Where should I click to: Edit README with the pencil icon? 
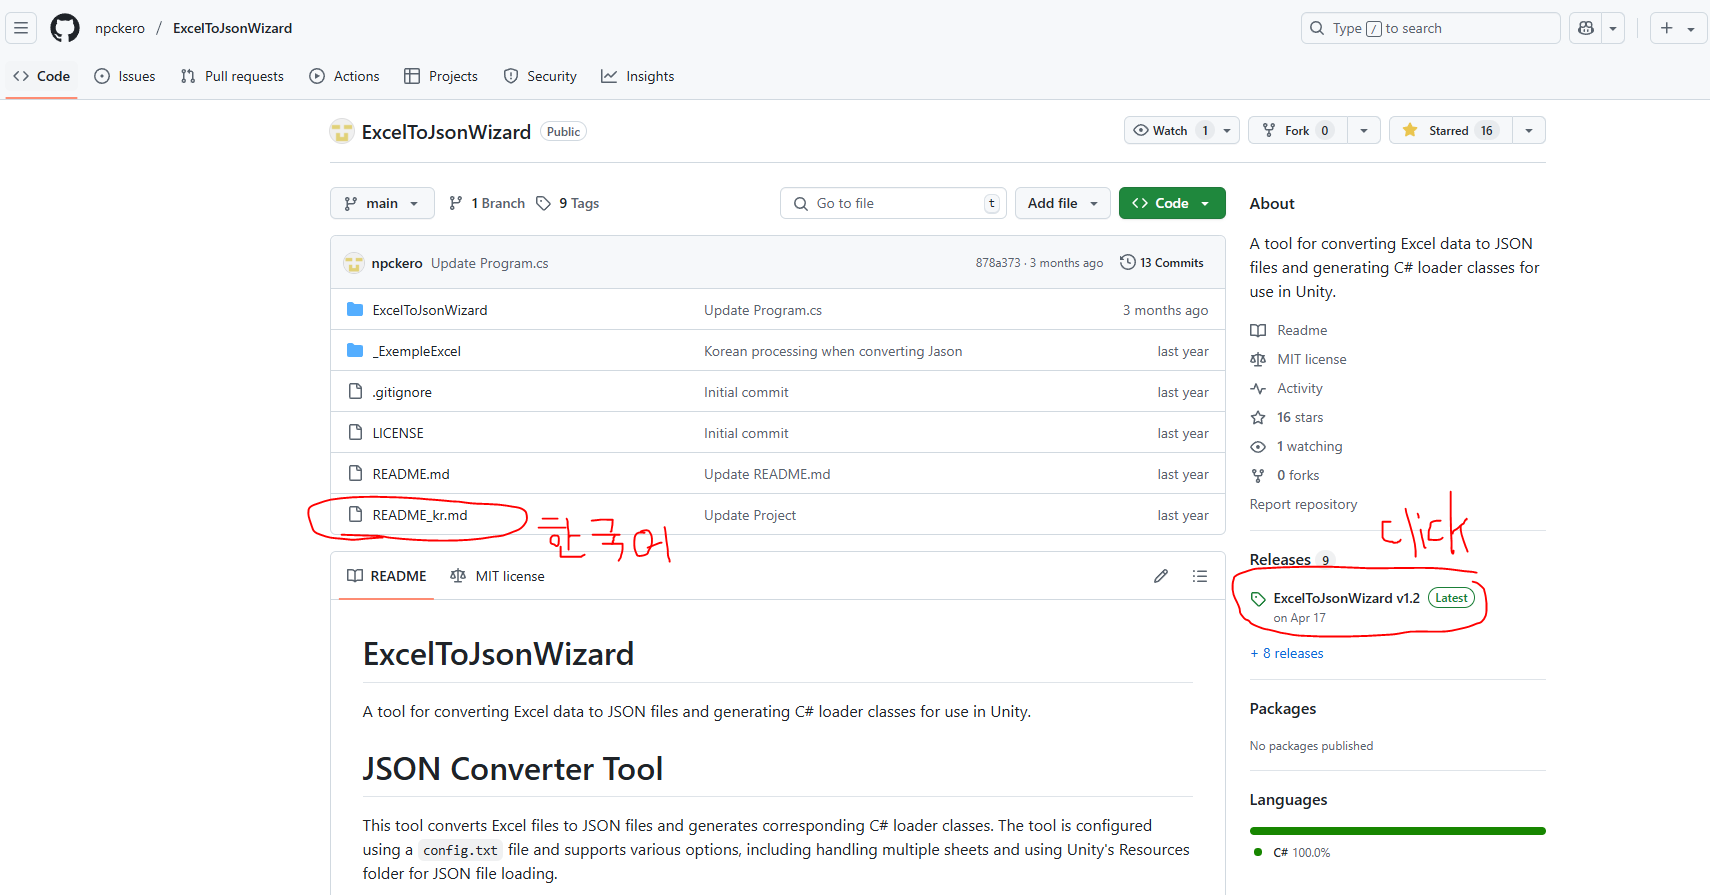click(1161, 576)
